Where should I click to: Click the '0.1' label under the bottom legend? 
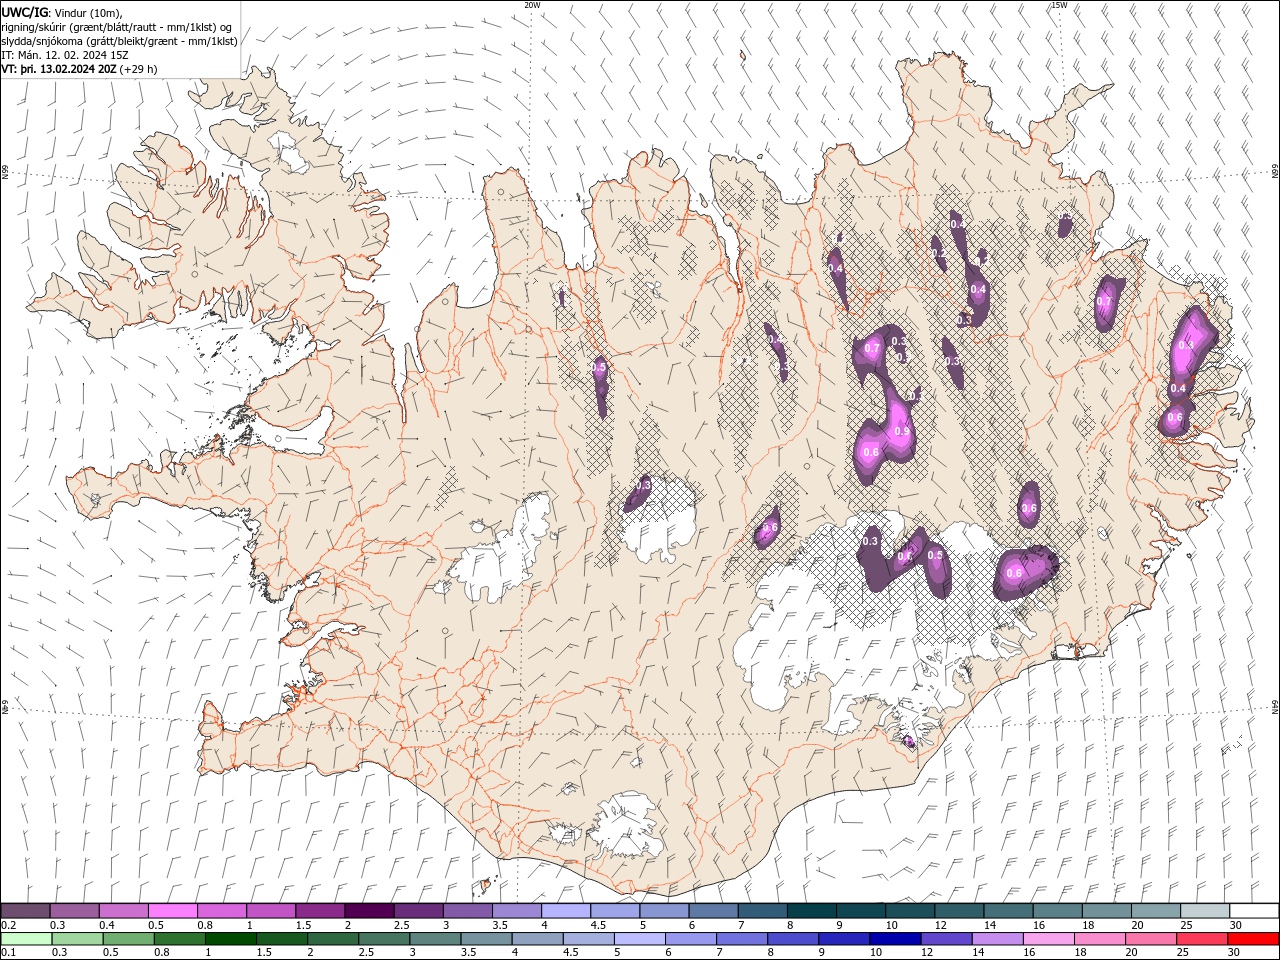(9, 953)
